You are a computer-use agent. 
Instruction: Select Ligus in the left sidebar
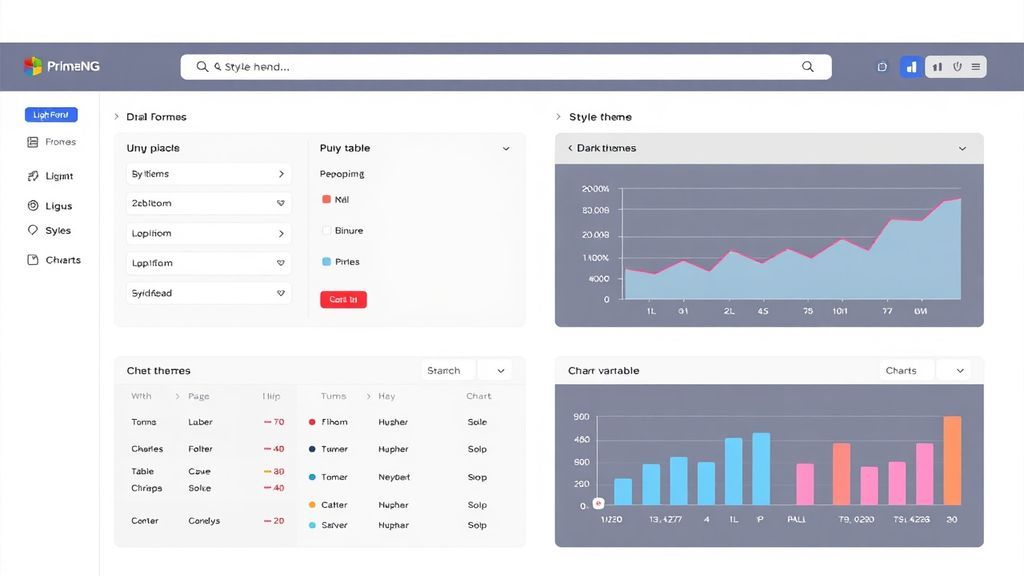(33, 206)
